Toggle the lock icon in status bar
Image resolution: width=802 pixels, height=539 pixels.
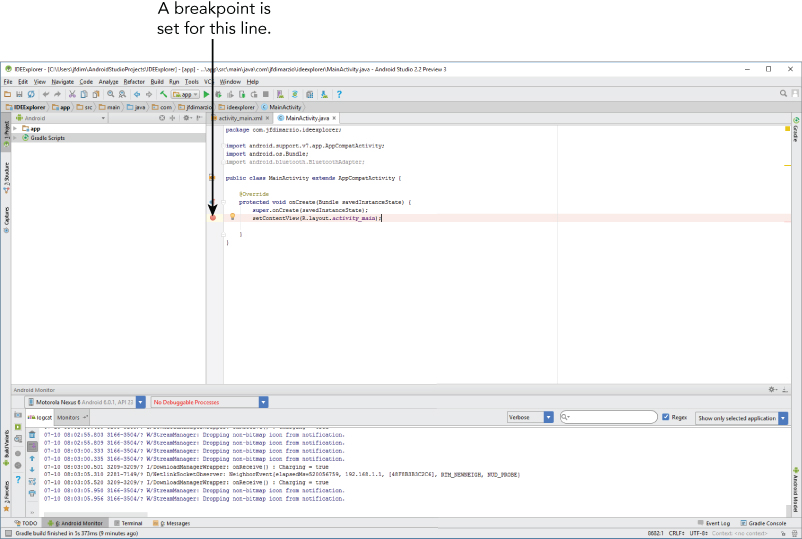tap(783, 533)
